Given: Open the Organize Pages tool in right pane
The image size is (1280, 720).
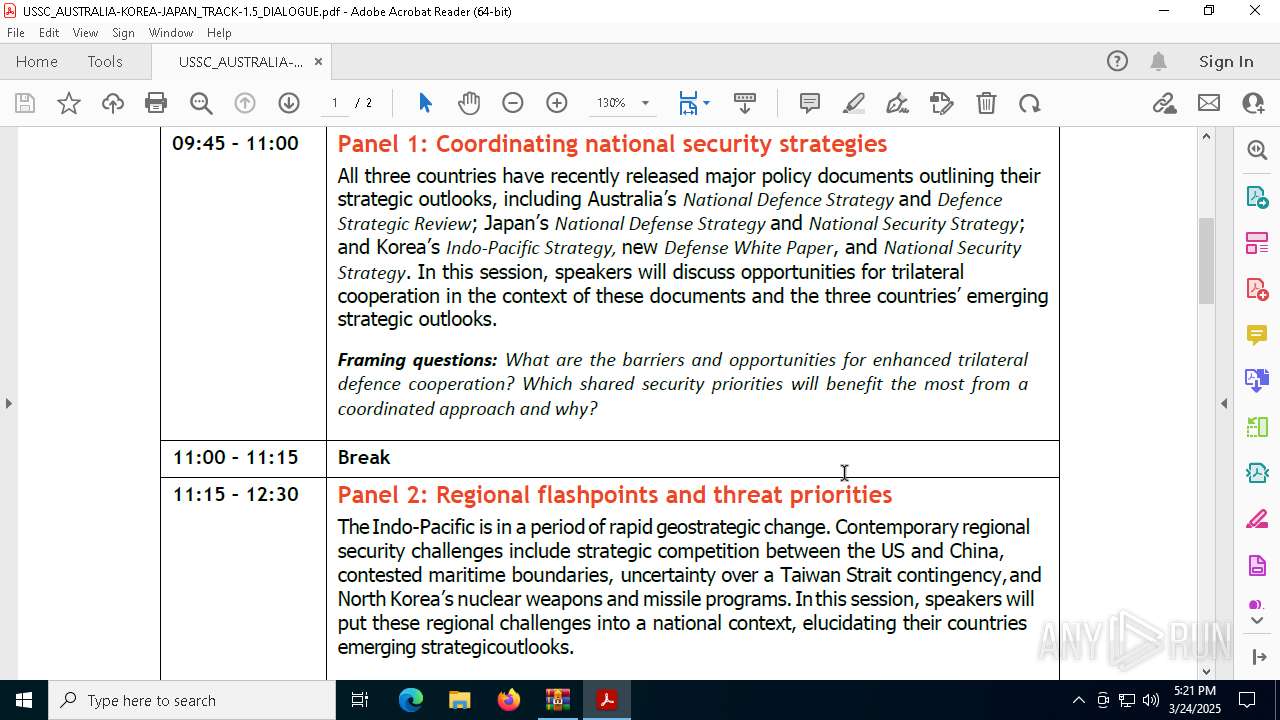Looking at the screenshot, I should click(1257, 243).
